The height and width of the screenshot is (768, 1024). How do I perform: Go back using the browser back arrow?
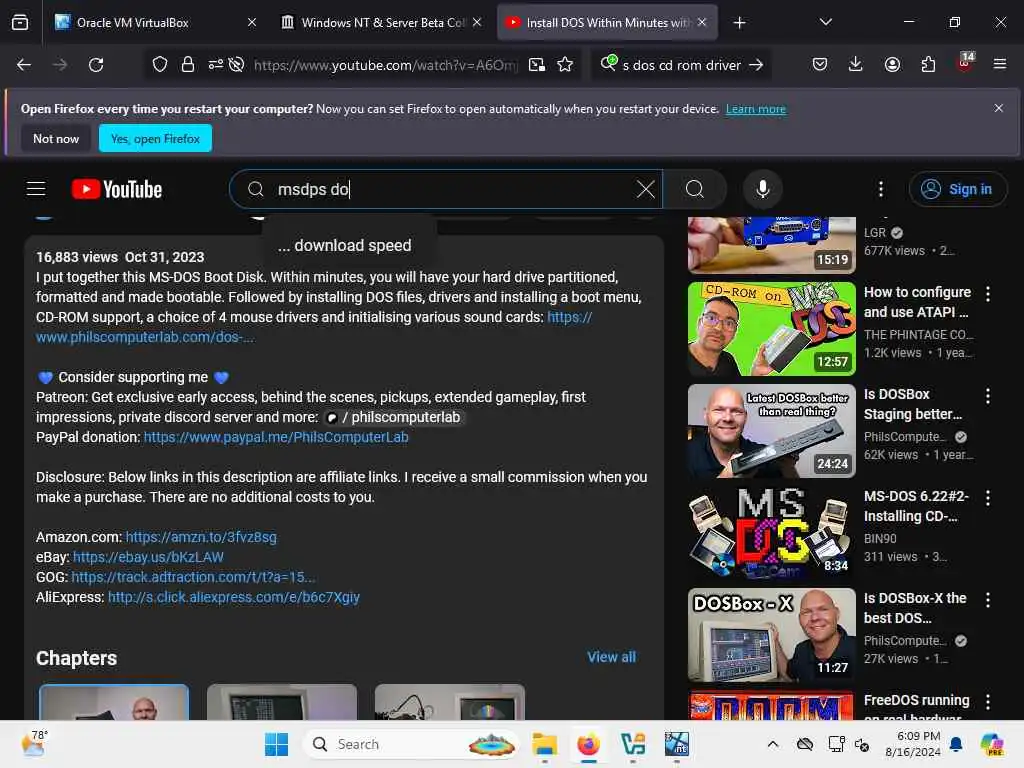pyautogui.click(x=24, y=65)
